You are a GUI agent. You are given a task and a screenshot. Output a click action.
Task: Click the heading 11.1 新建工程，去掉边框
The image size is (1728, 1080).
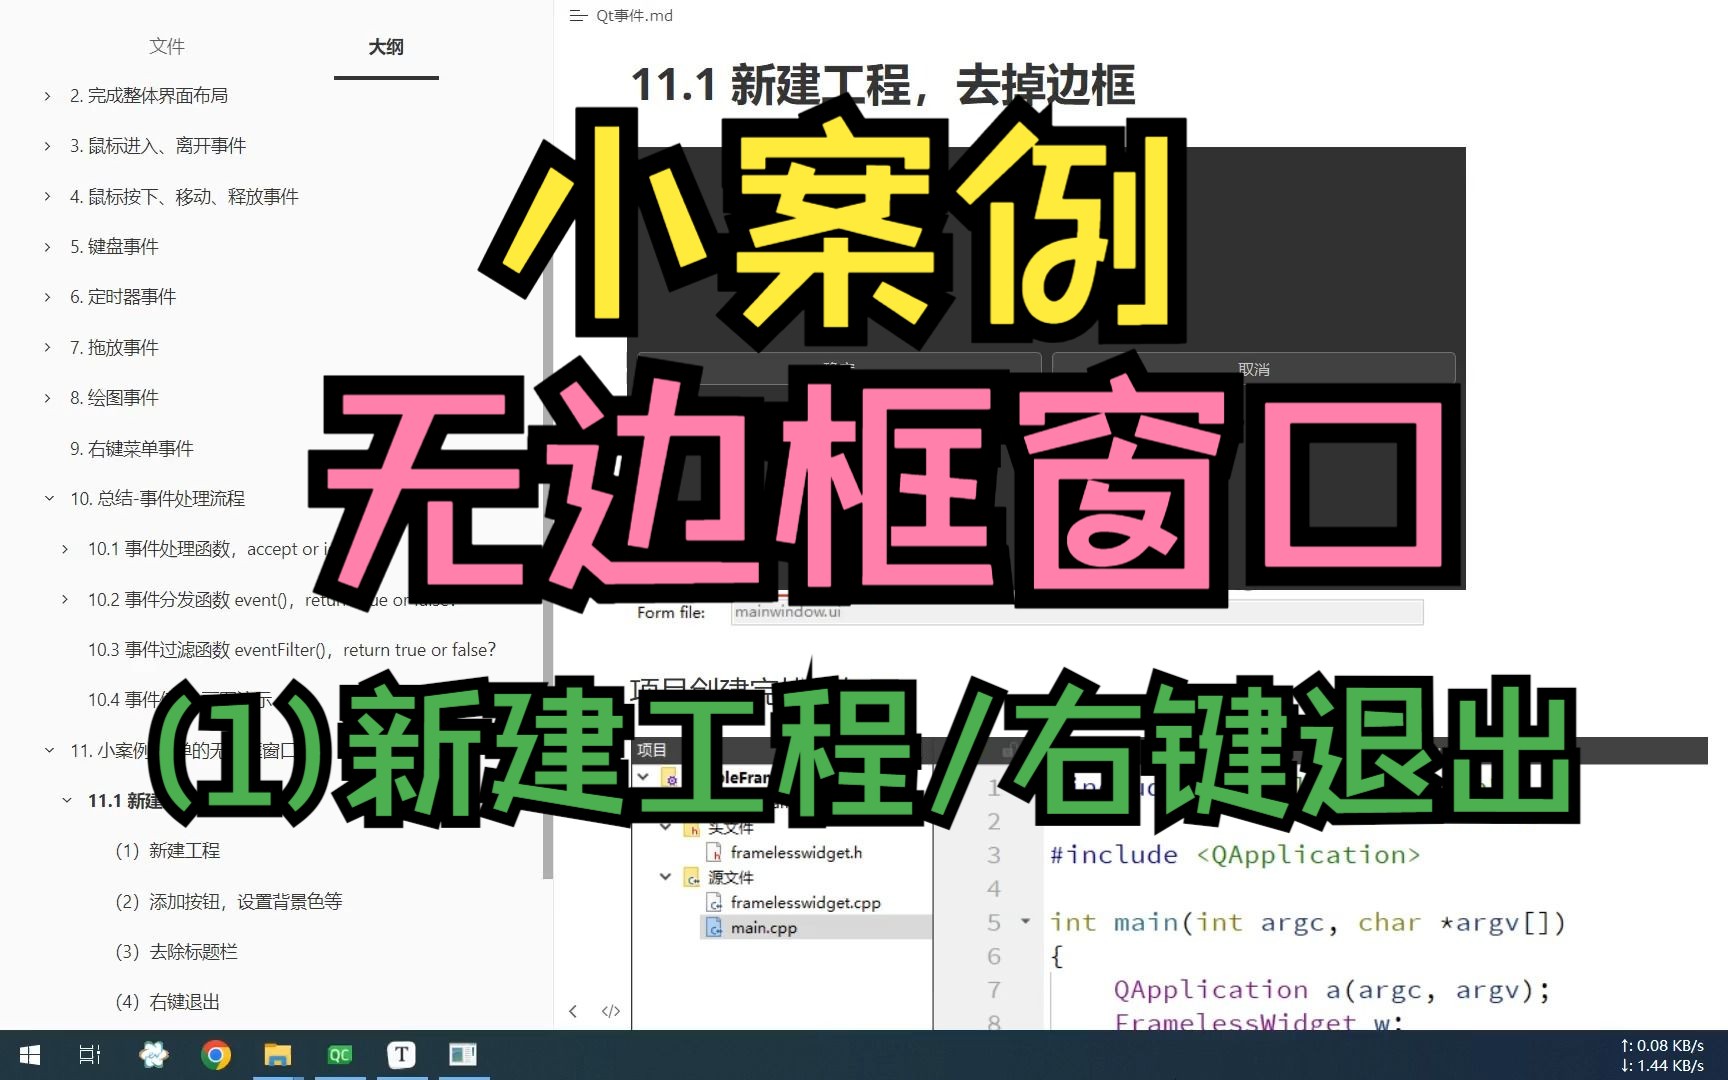click(883, 86)
